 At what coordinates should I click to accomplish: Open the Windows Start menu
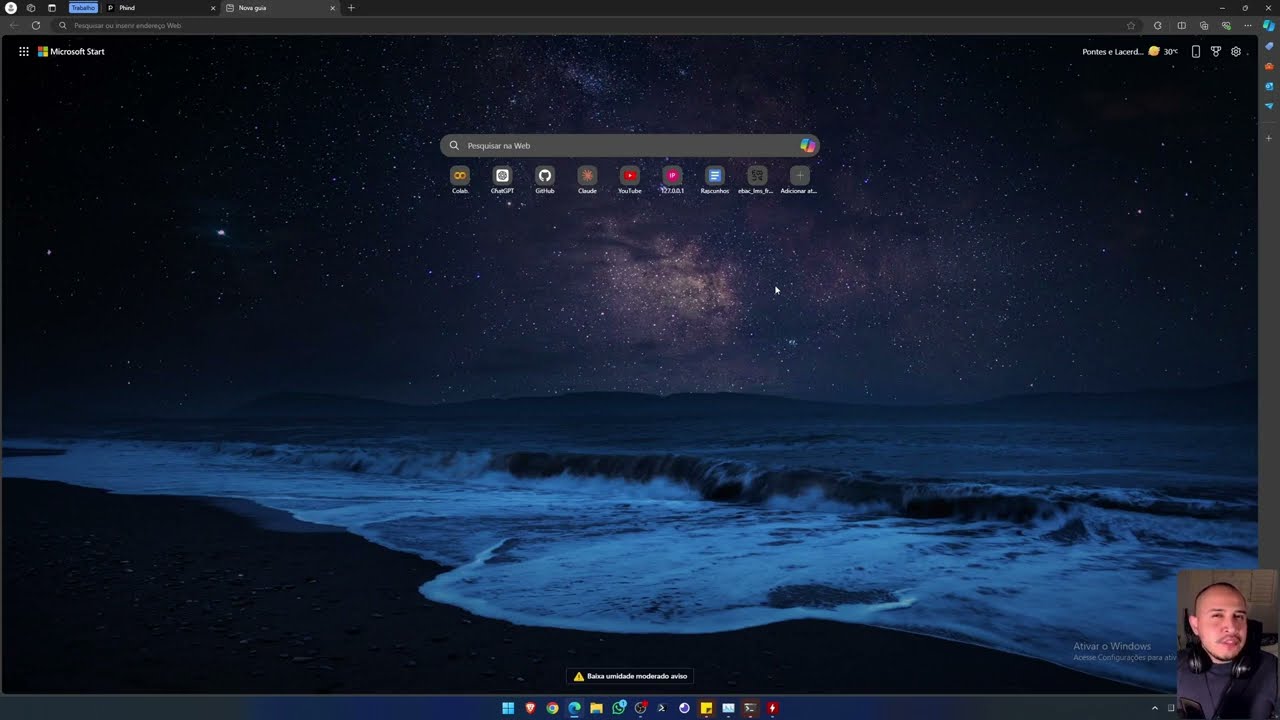click(508, 708)
